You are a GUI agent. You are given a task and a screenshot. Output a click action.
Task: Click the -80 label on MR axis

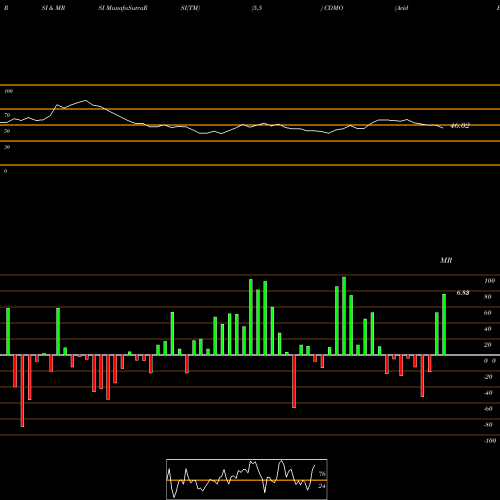(x=488, y=425)
